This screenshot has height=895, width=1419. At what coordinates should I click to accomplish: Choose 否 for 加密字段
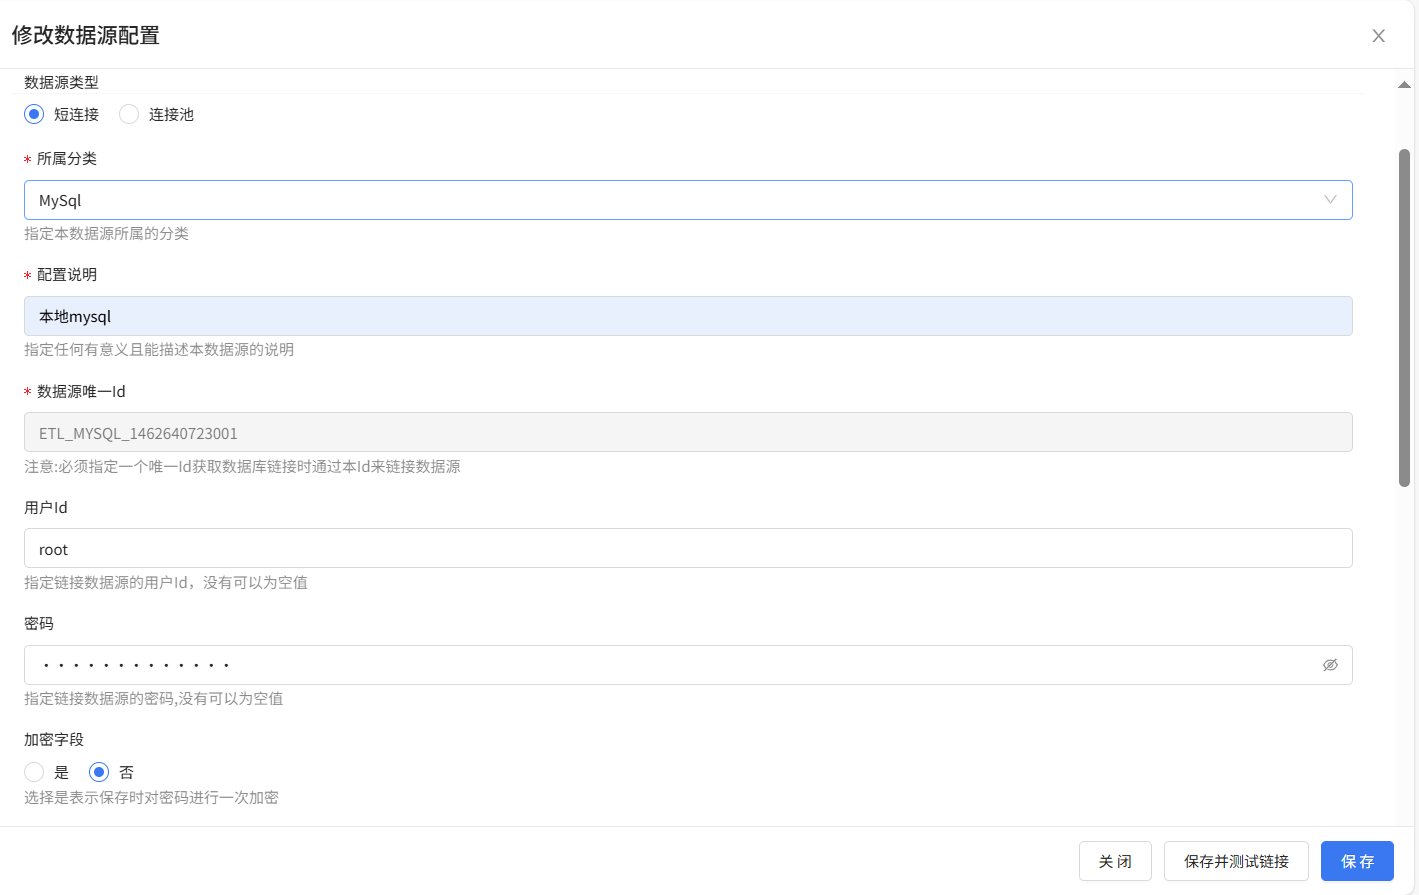[x=99, y=772]
